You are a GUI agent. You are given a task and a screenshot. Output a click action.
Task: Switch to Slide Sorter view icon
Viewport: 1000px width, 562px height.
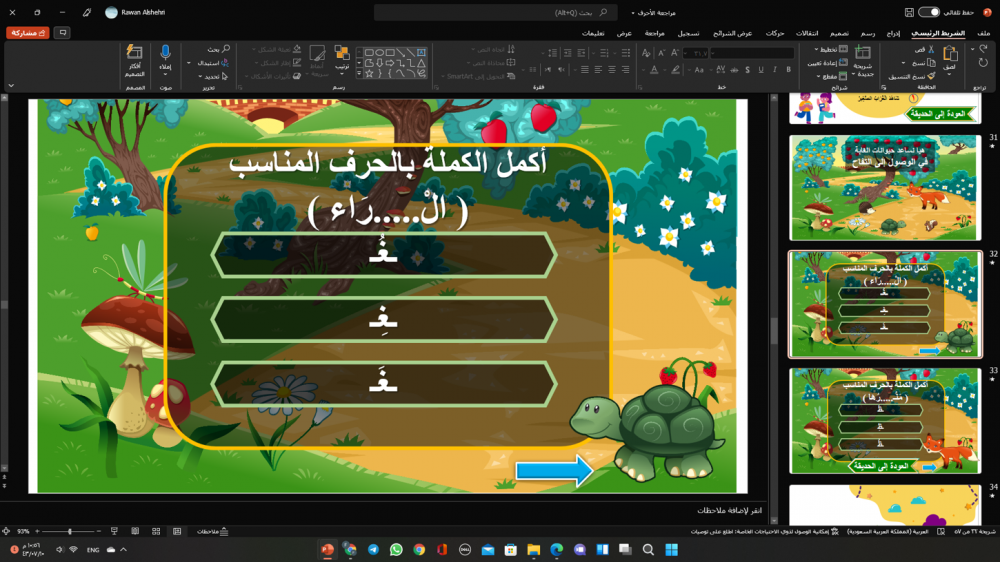156,531
